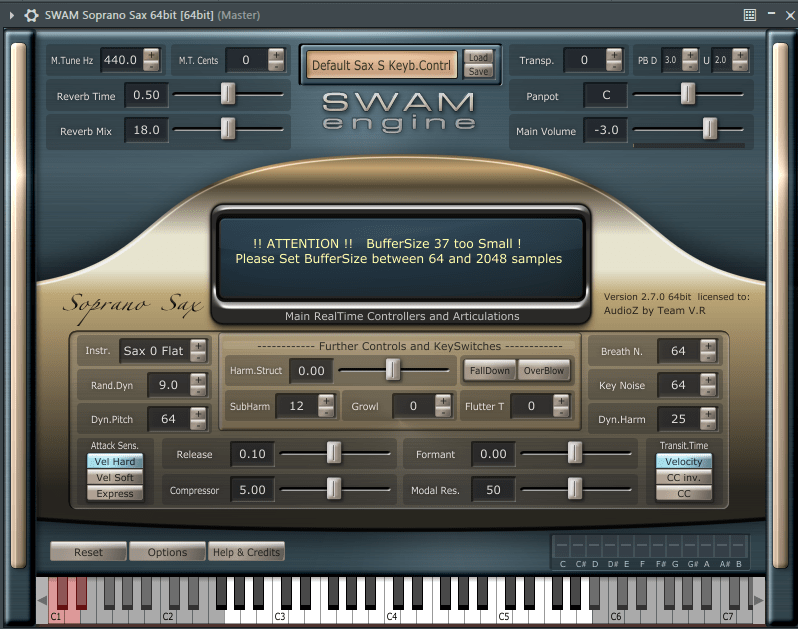Increase Transp. value with plus button

(614, 54)
